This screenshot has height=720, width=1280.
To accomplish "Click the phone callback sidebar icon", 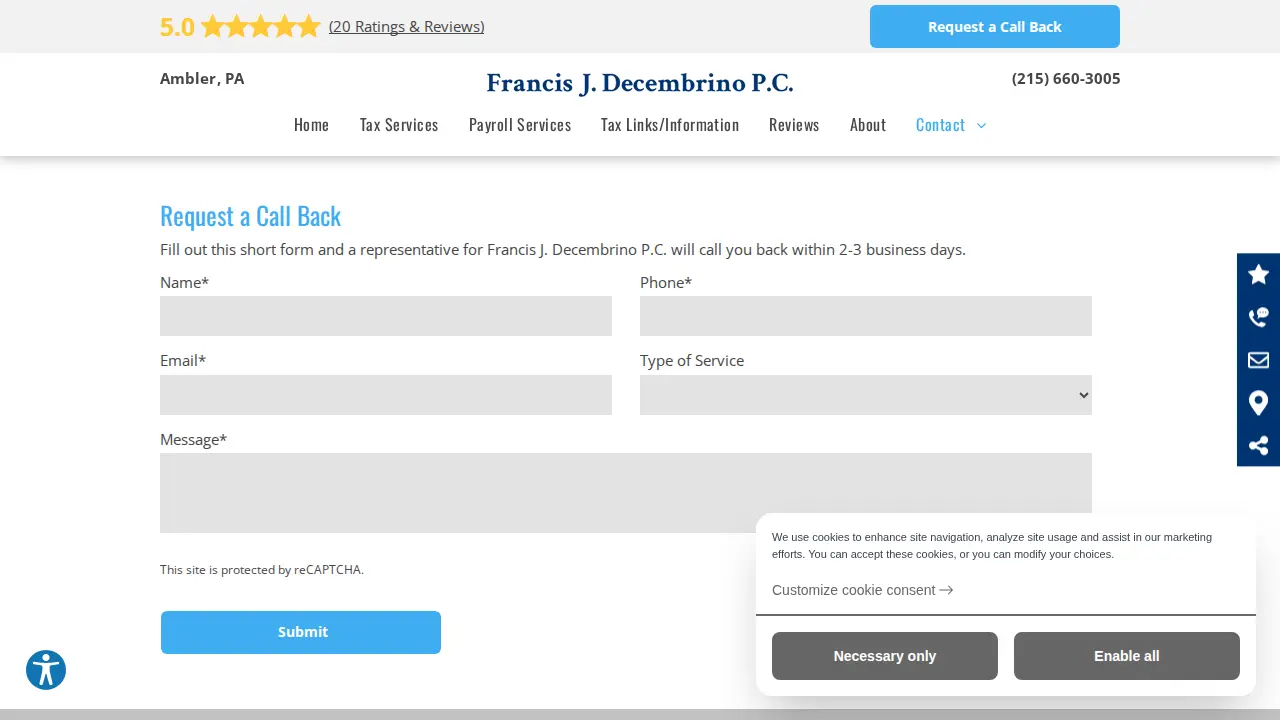I will 1258,317.
